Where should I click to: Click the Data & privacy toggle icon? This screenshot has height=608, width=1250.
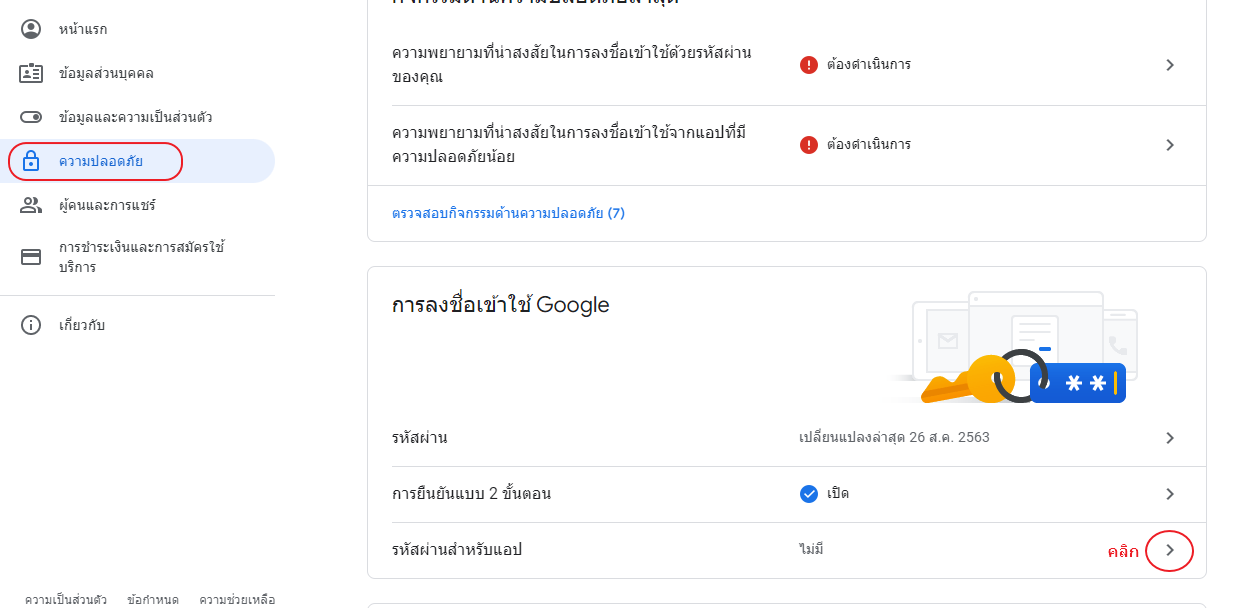pyautogui.click(x=31, y=117)
